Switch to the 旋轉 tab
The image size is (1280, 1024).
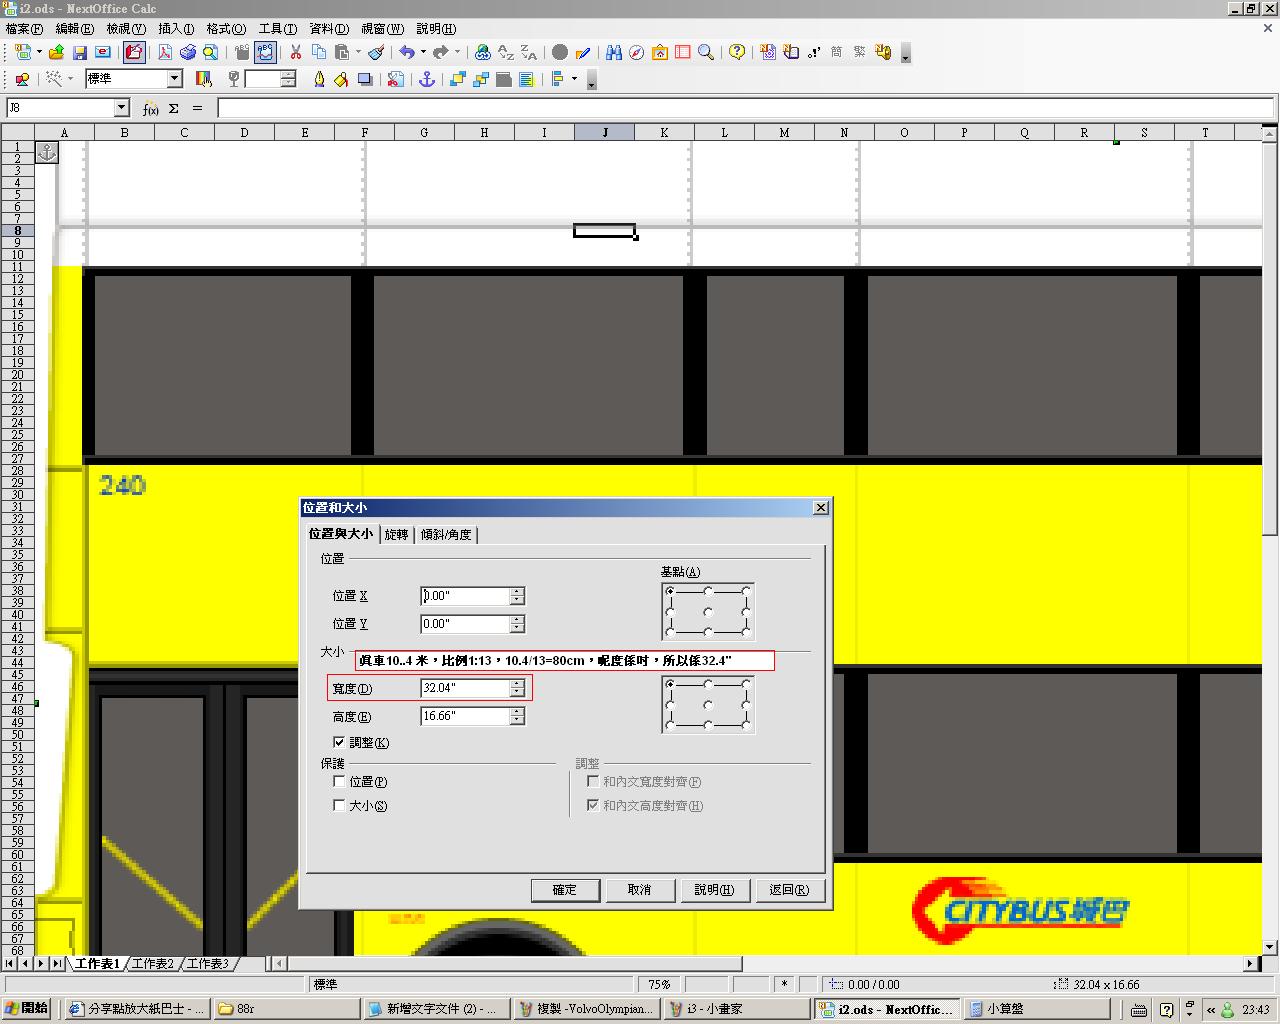[396, 535]
